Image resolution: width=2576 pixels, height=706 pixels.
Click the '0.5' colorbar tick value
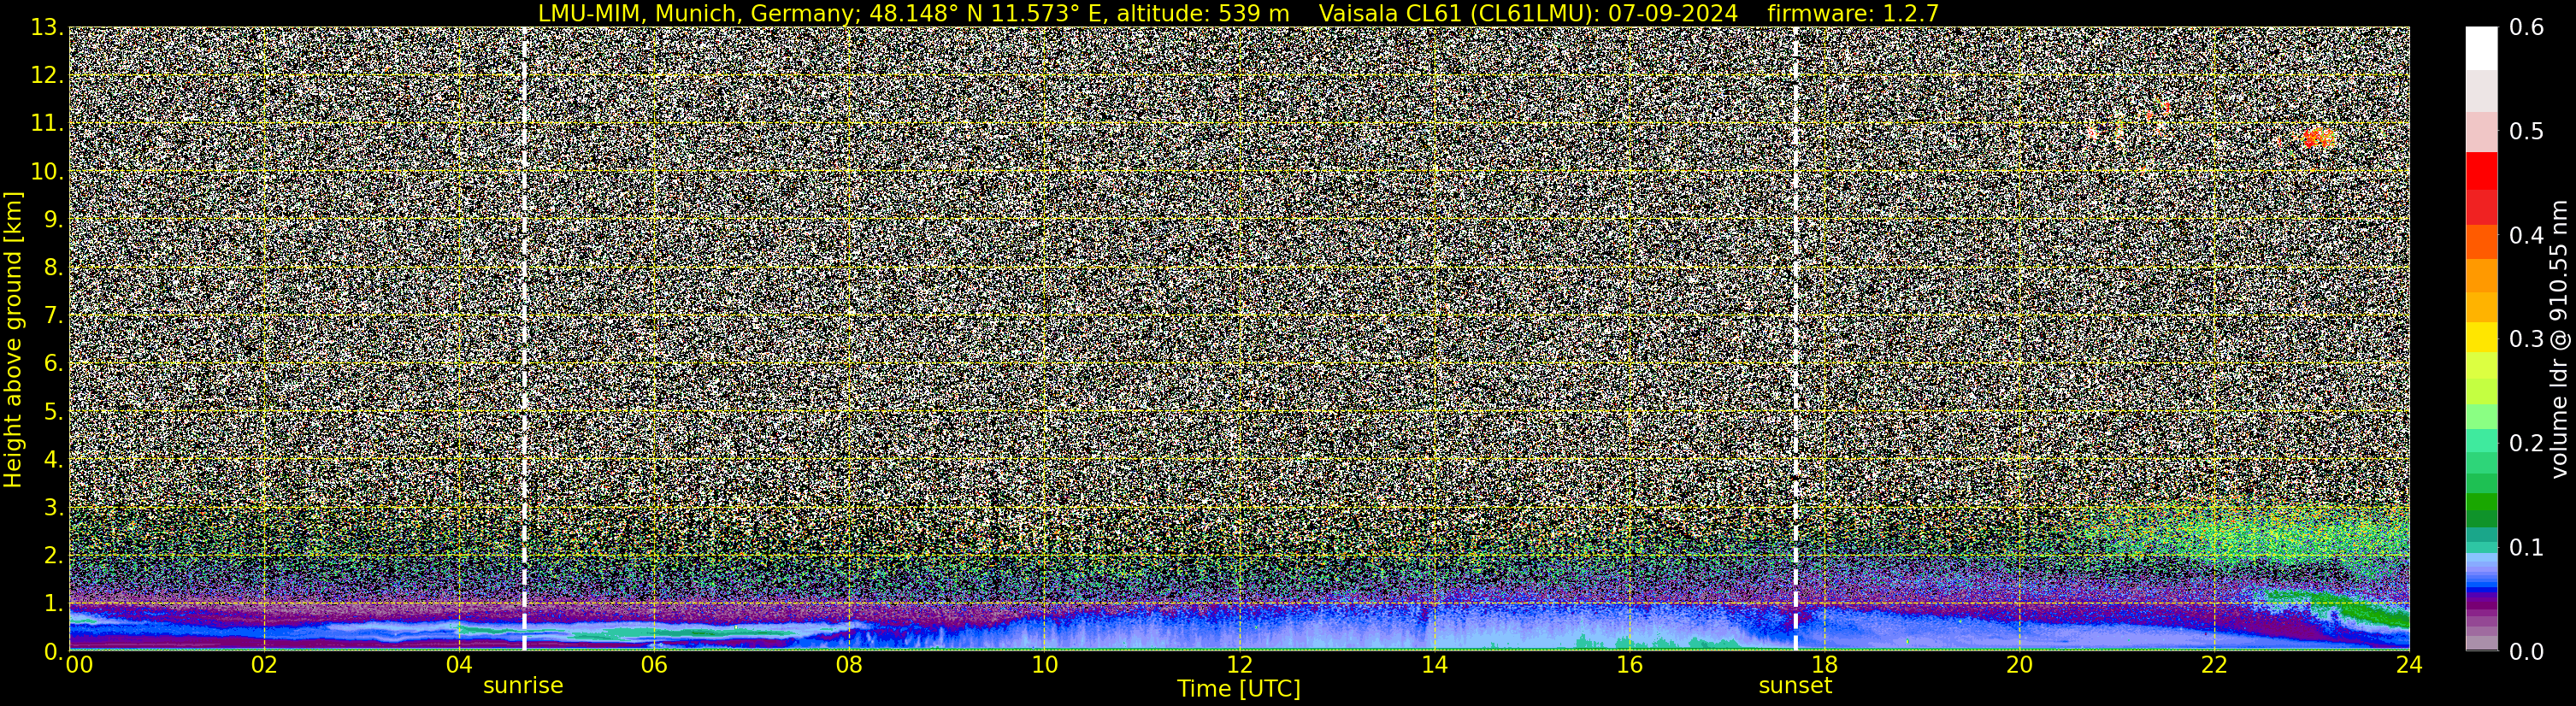pos(2527,131)
